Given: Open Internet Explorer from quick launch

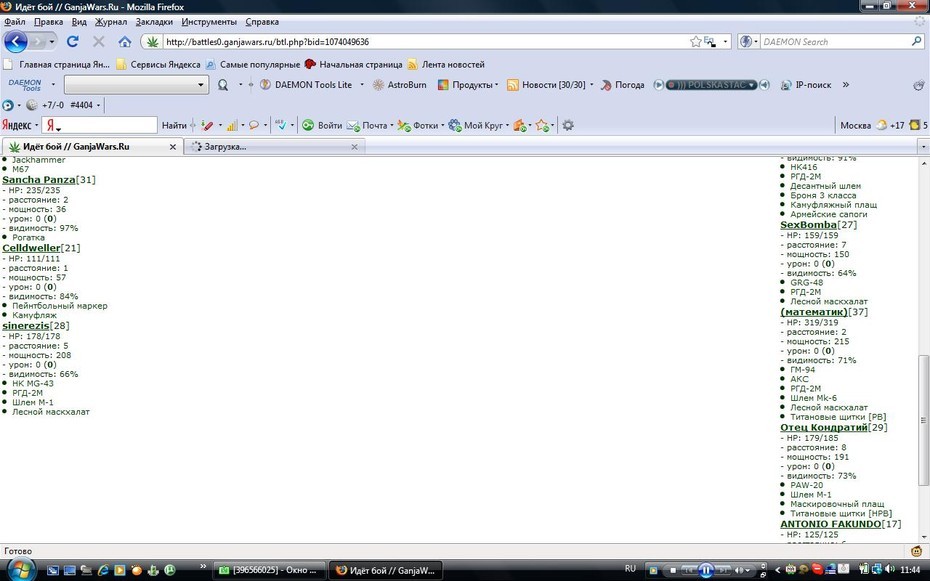Looking at the screenshot, I should tap(103, 570).
